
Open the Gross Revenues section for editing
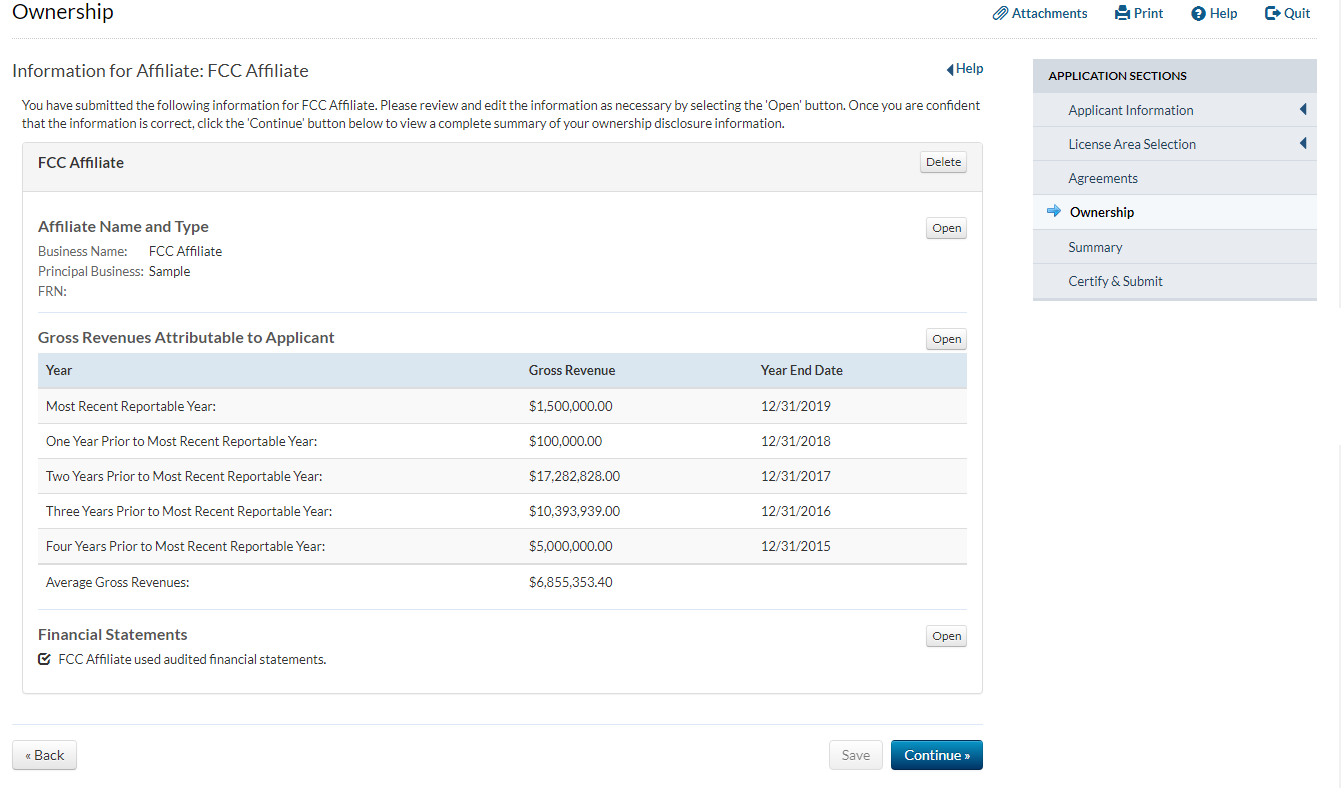pos(946,339)
